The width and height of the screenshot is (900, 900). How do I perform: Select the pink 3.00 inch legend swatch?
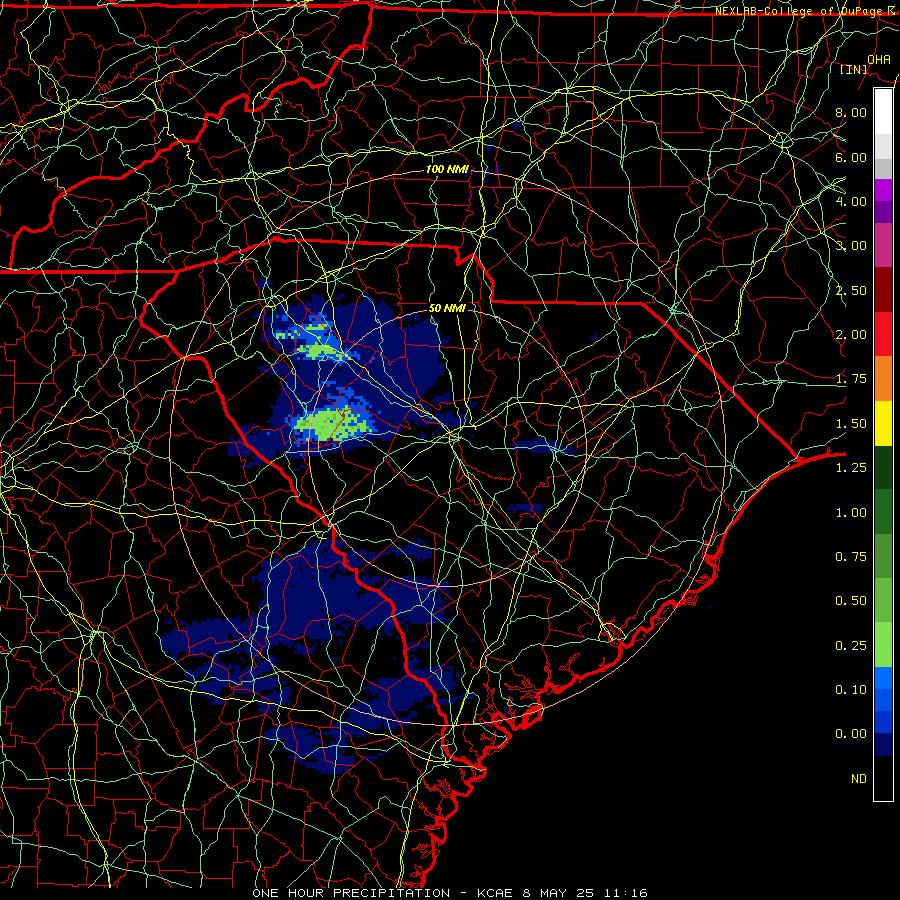click(883, 245)
